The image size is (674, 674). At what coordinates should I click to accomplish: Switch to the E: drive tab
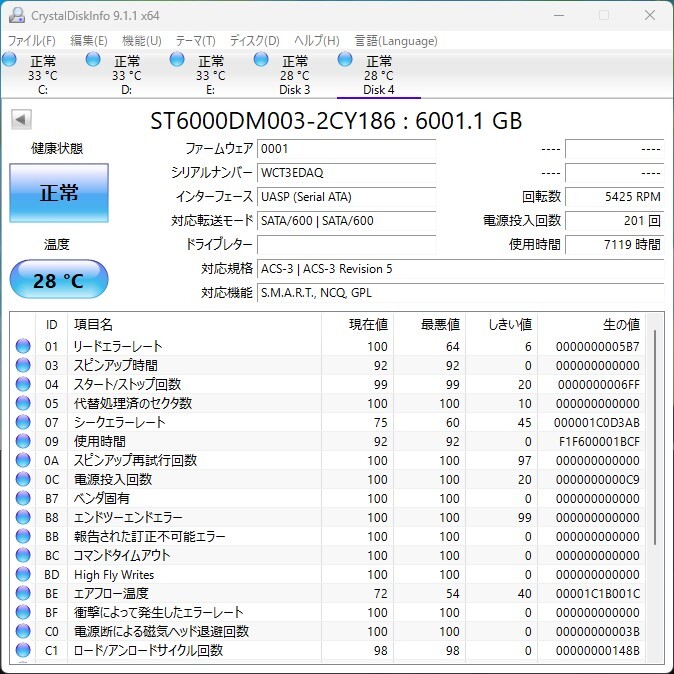click(211, 75)
